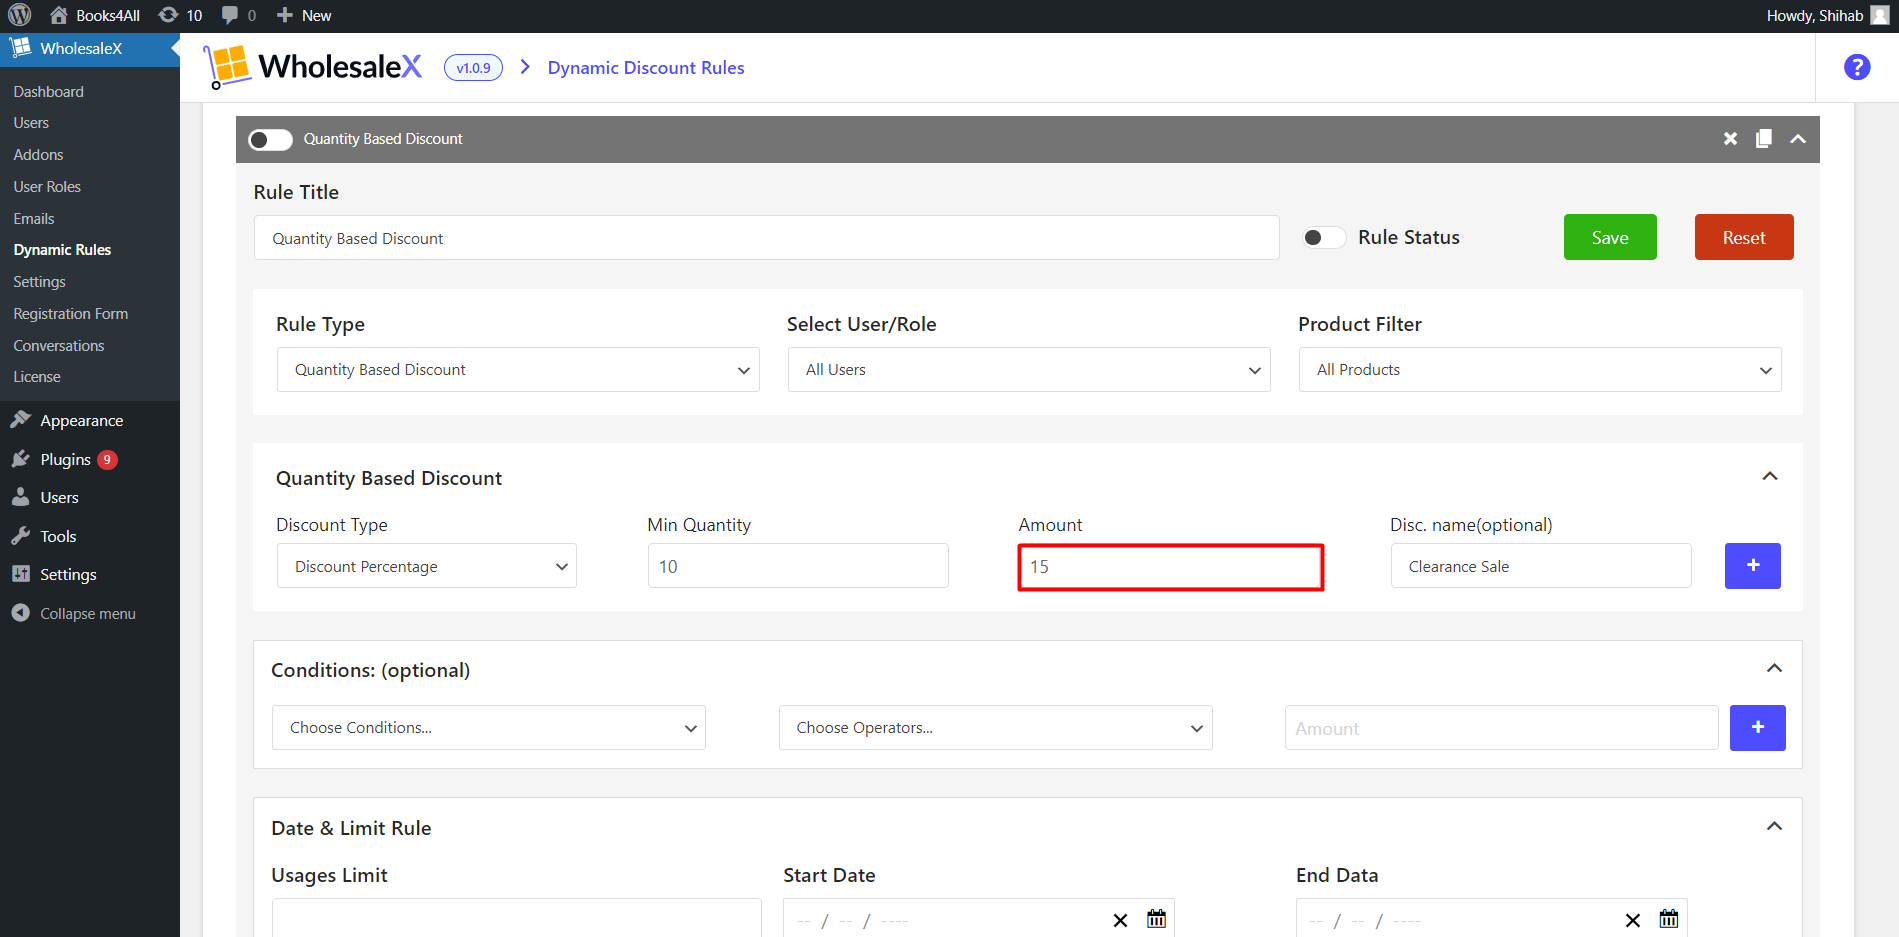Click the Start Date input field
The width and height of the screenshot is (1899, 937).
coord(978,918)
